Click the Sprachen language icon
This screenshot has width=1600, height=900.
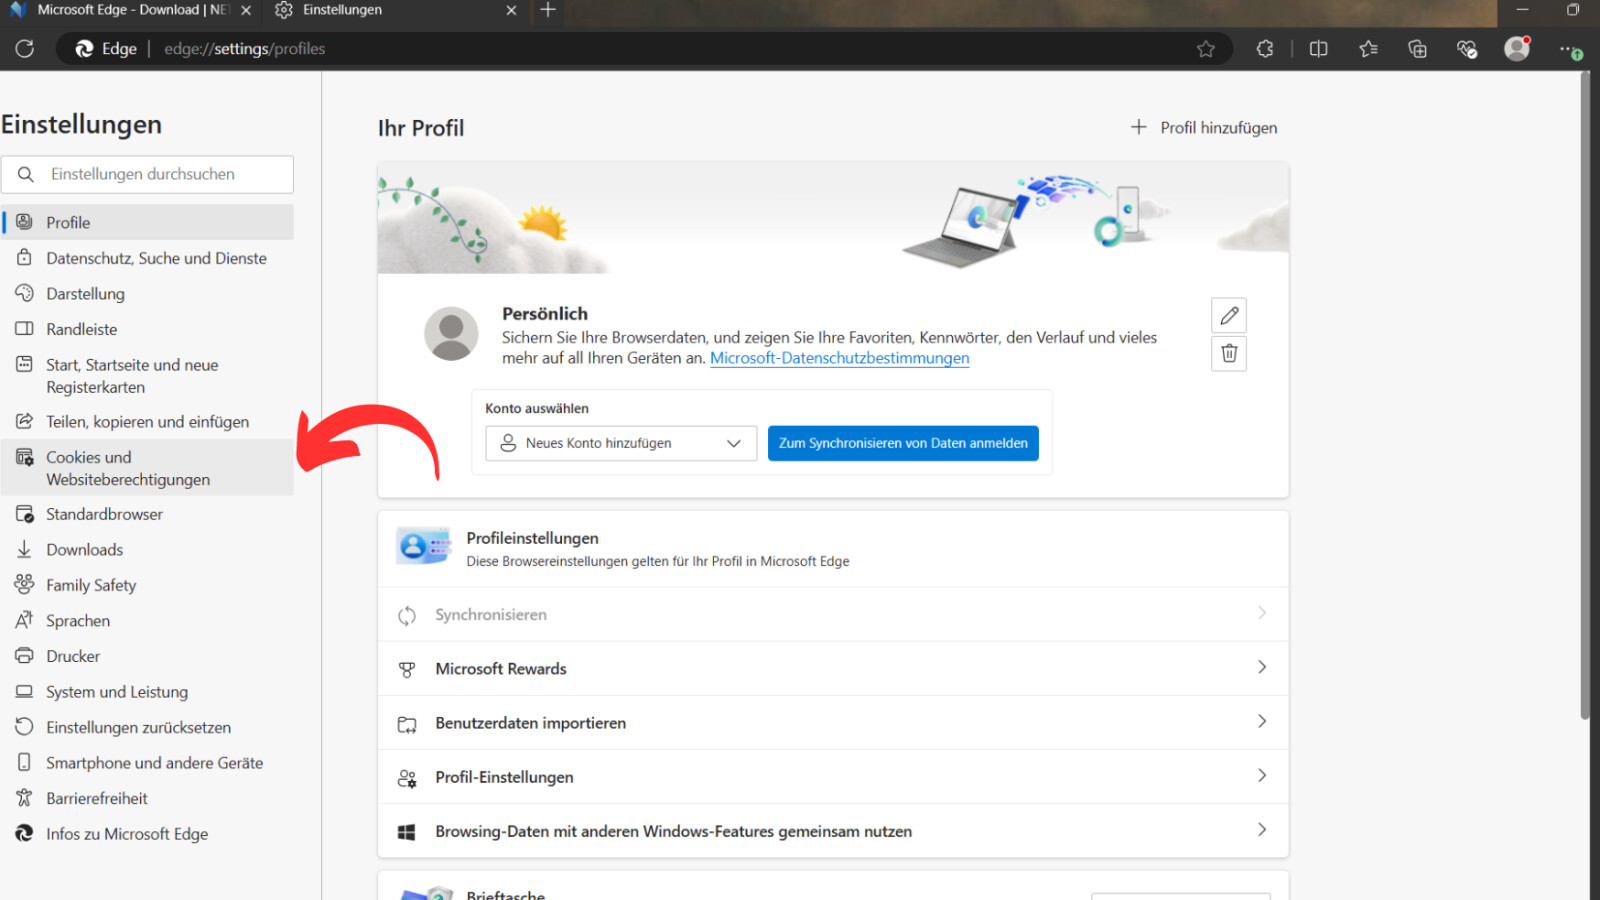25,620
